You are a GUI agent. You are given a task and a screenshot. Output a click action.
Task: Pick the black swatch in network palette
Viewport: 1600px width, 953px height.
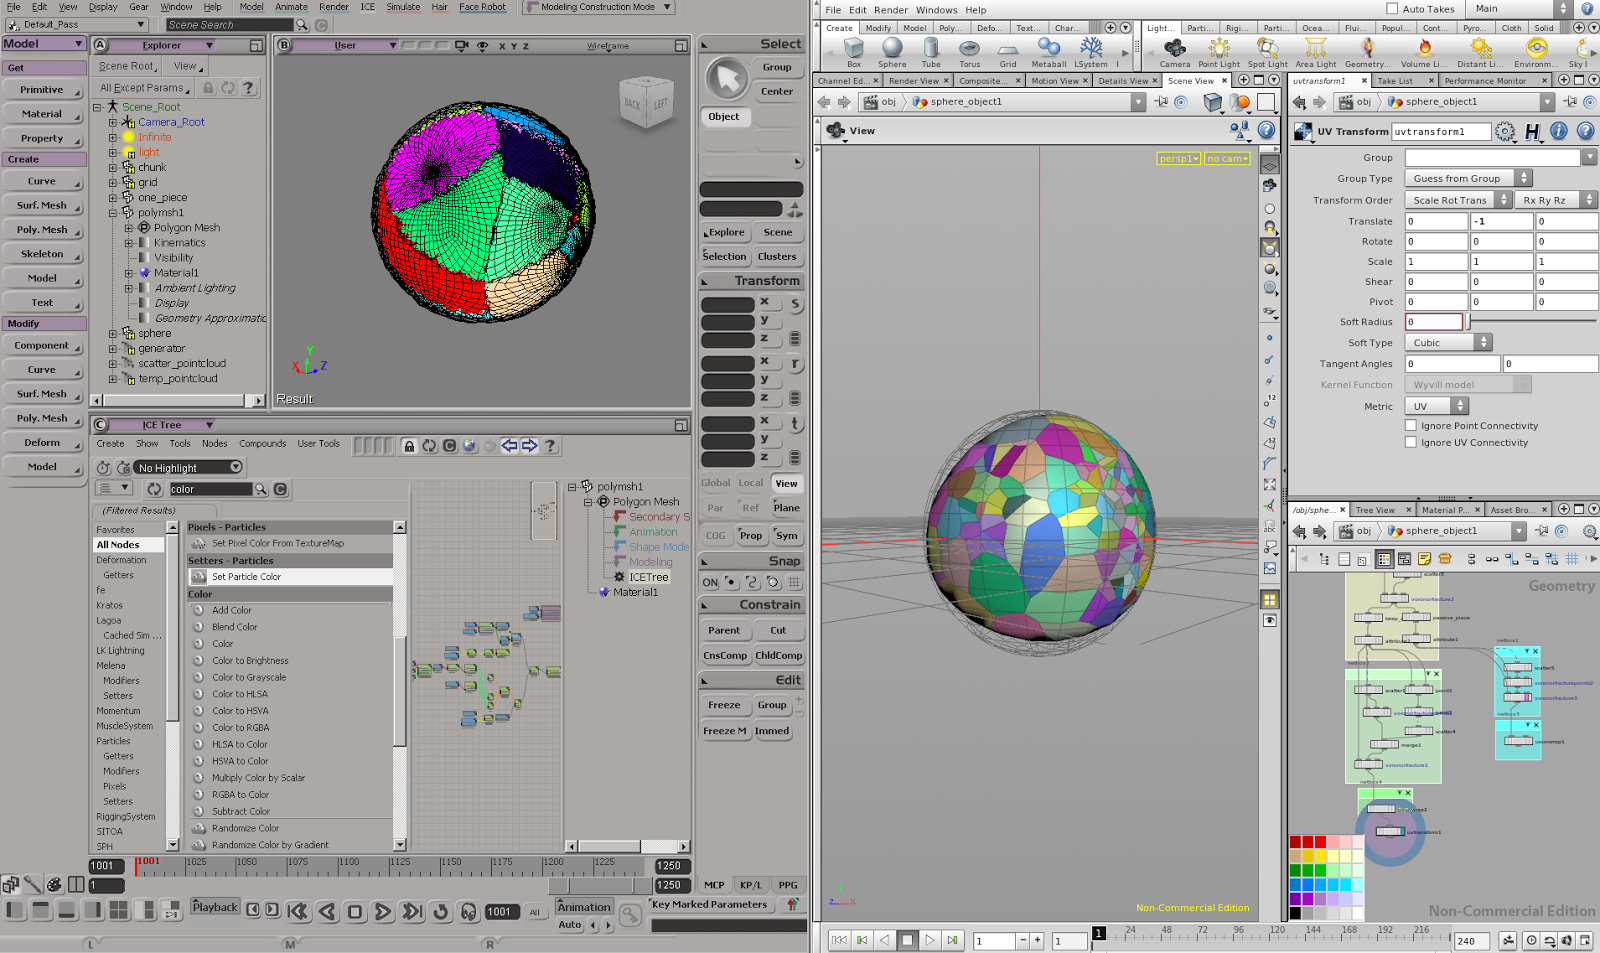click(x=1295, y=913)
